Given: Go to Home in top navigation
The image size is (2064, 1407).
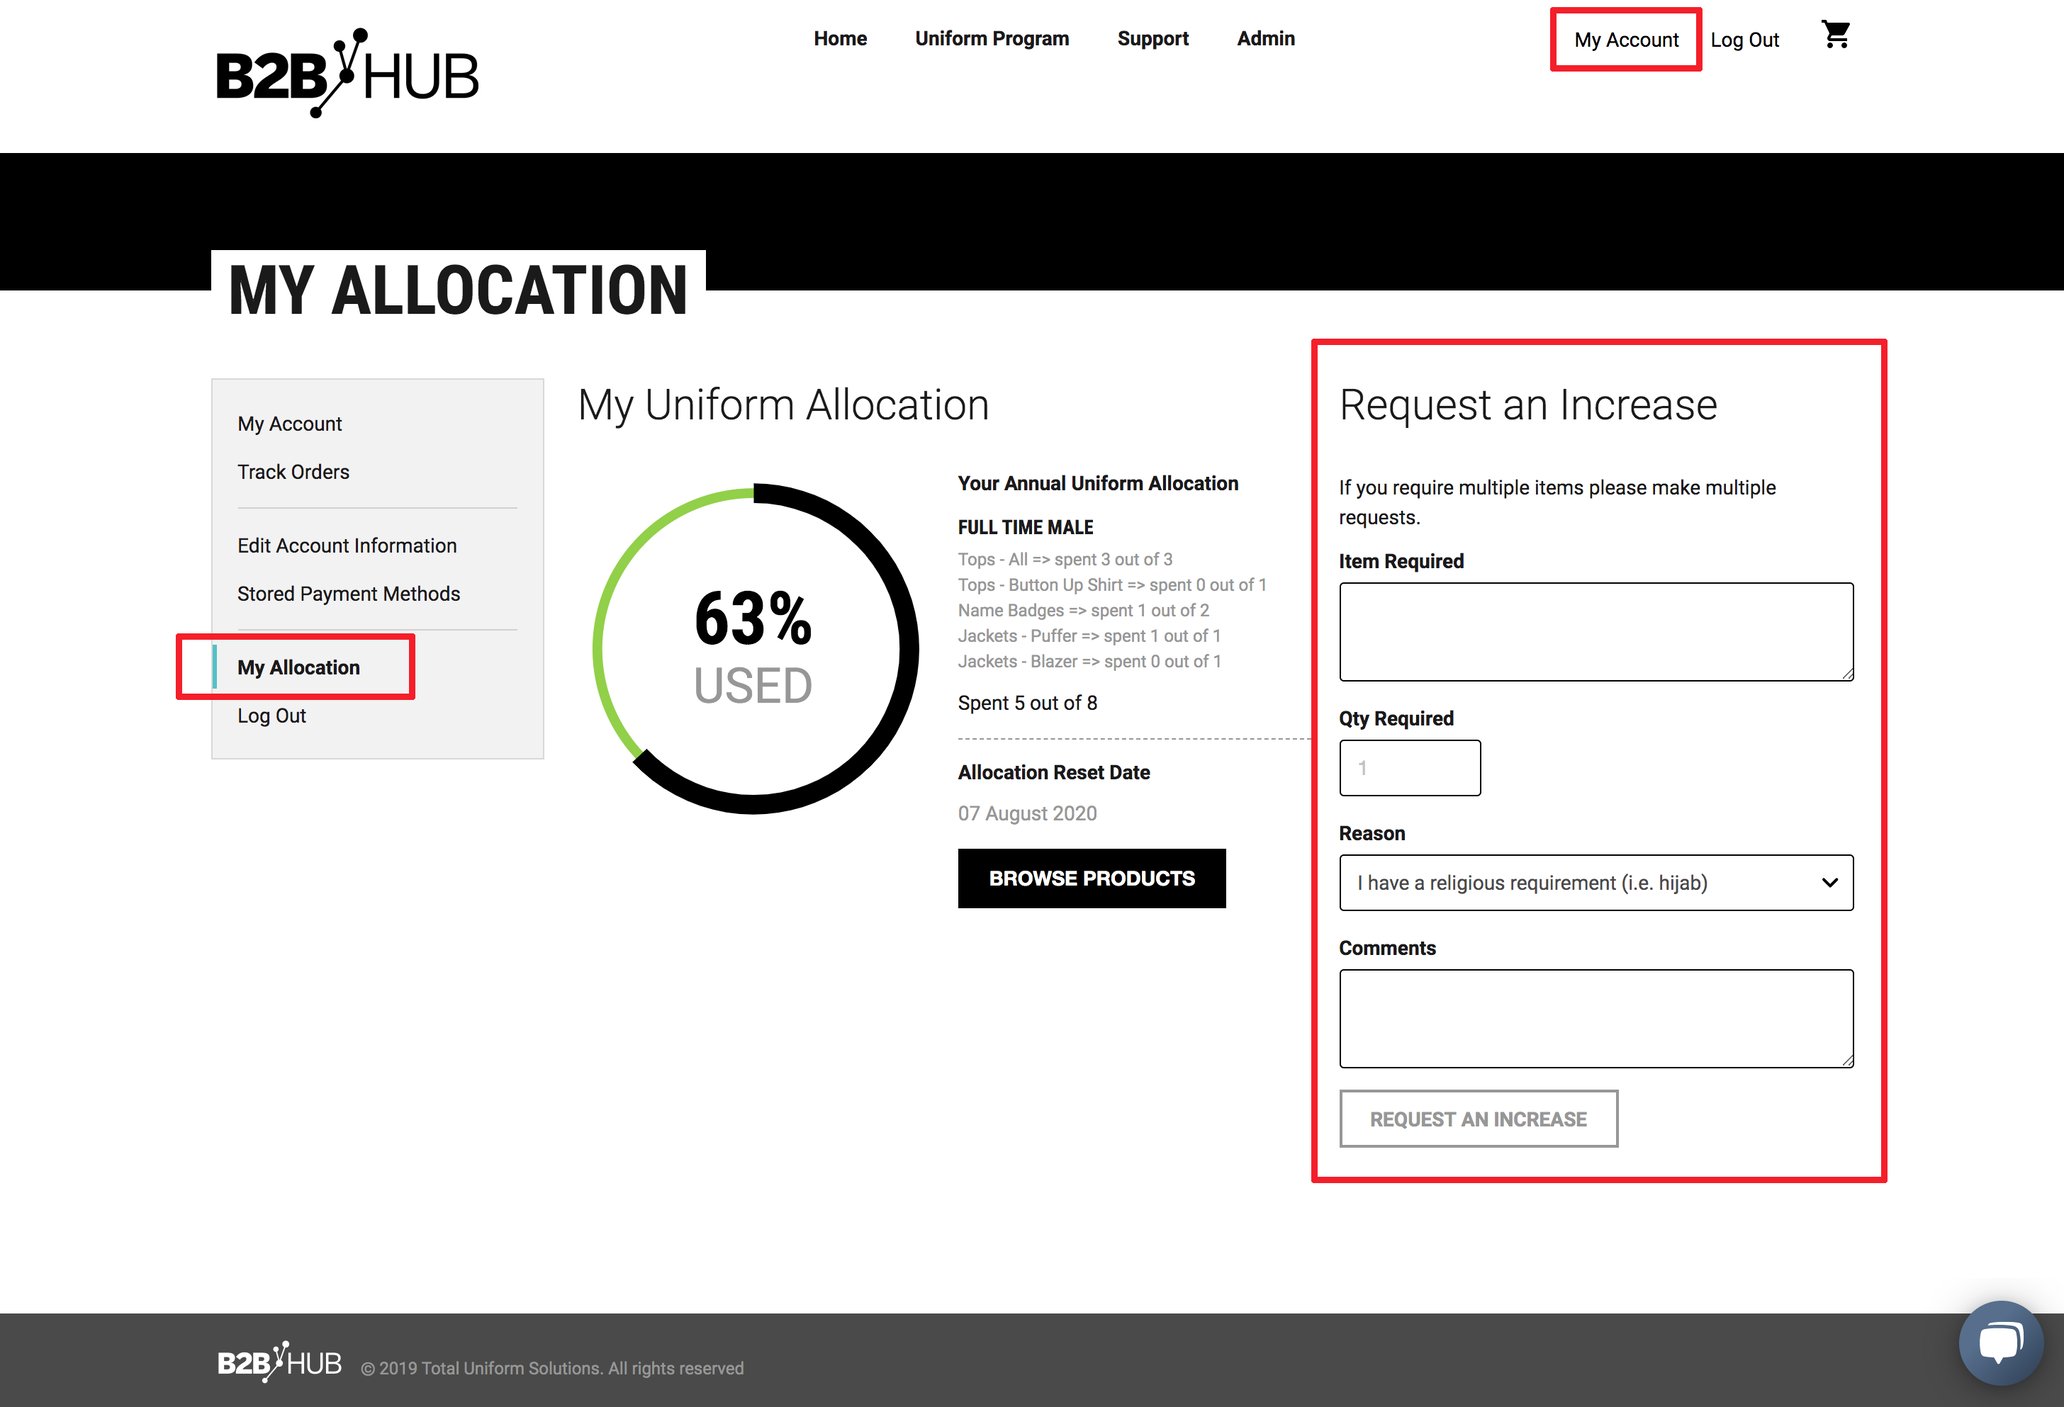Looking at the screenshot, I should pyautogui.click(x=840, y=39).
